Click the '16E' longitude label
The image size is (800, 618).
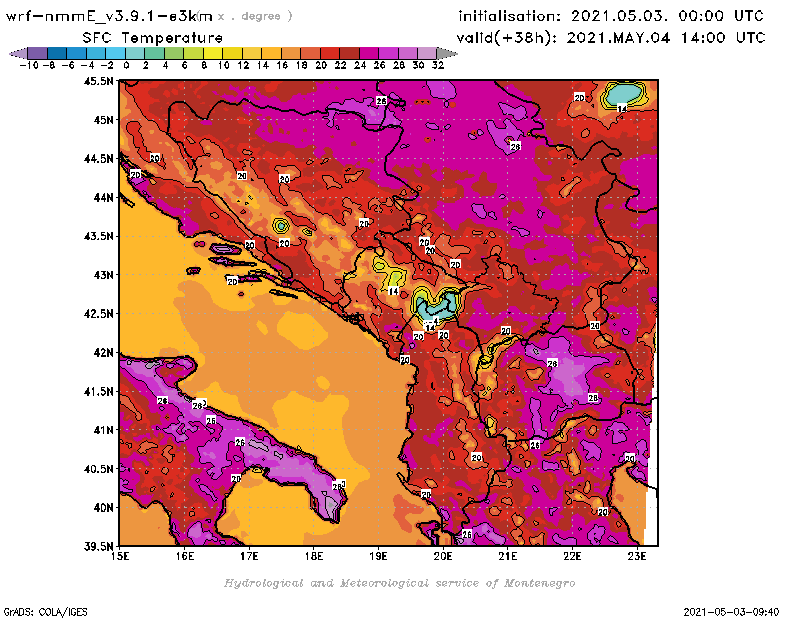click(185, 556)
